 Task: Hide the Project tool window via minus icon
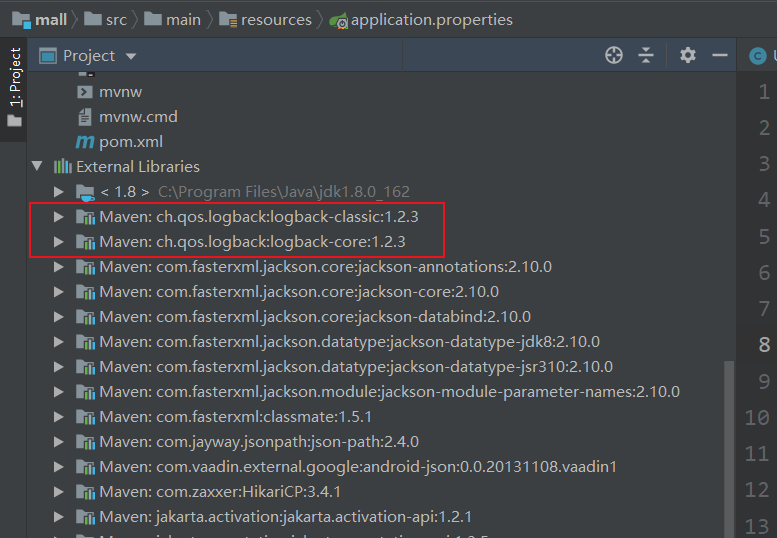coord(720,55)
